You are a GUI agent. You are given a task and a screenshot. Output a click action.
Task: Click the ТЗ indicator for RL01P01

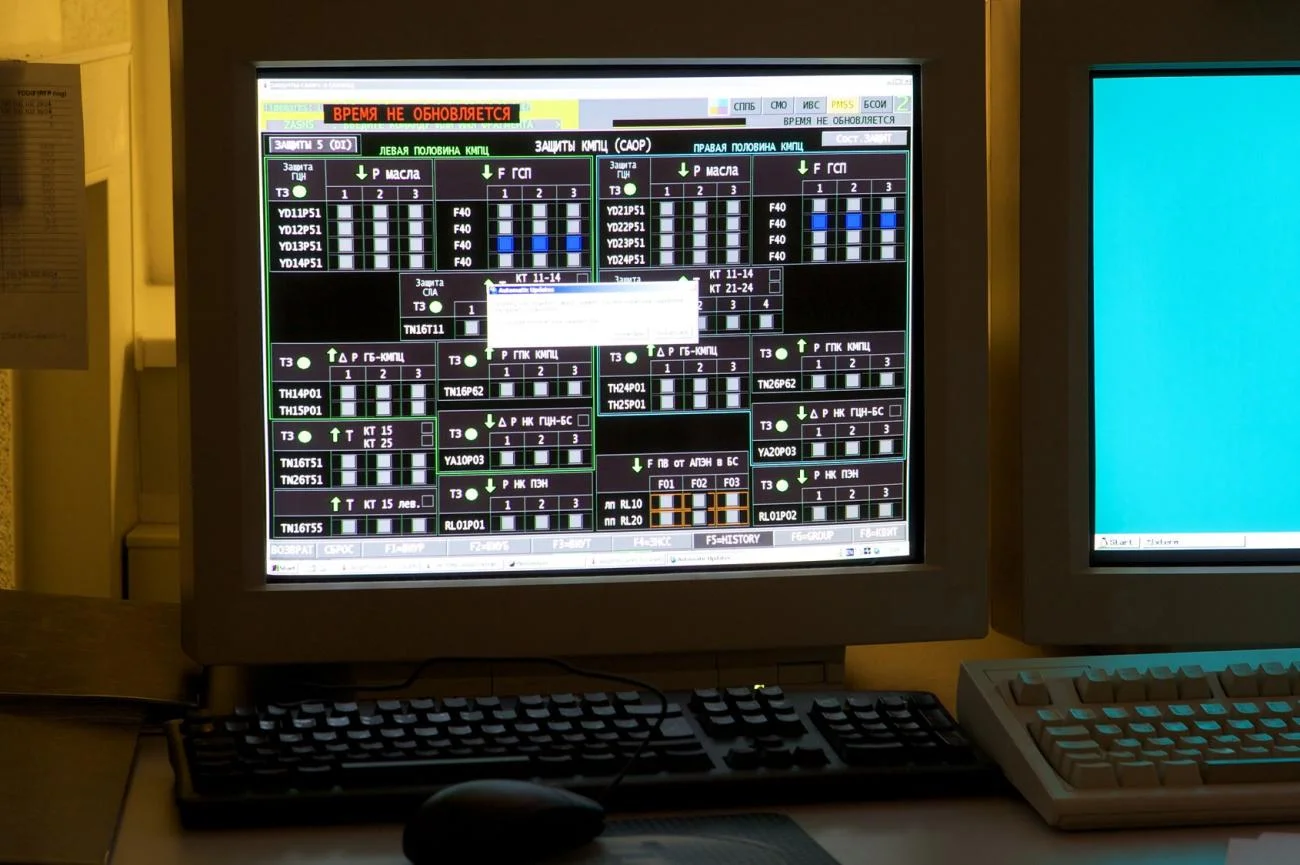[x=470, y=494]
